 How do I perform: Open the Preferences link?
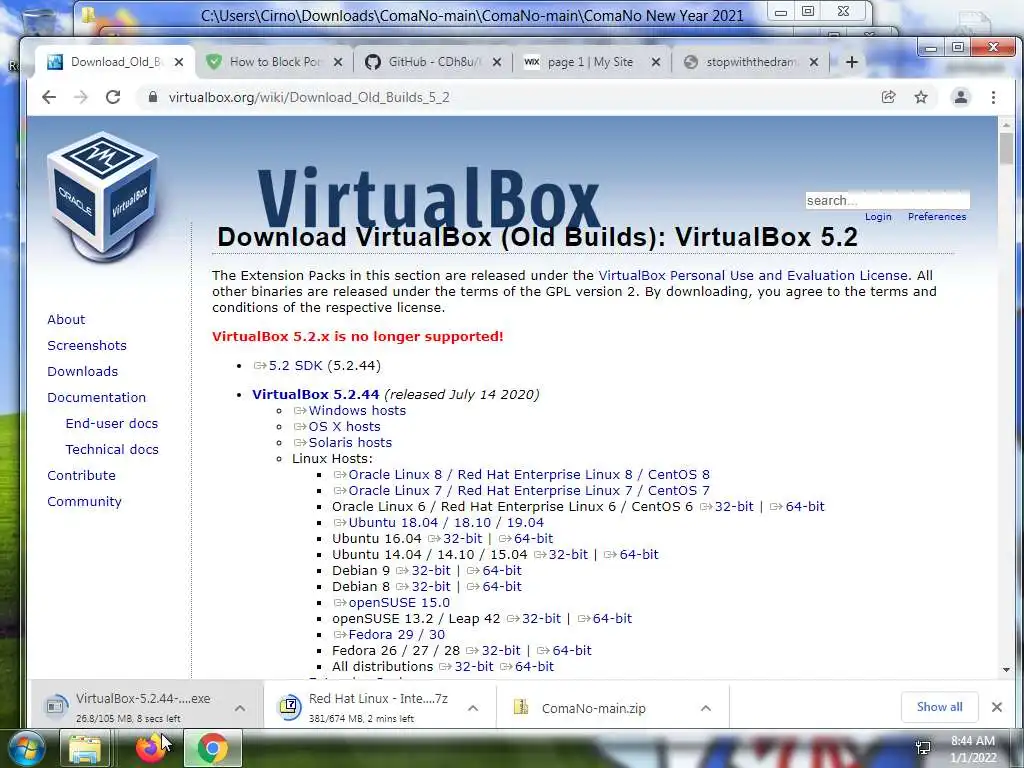(936, 217)
